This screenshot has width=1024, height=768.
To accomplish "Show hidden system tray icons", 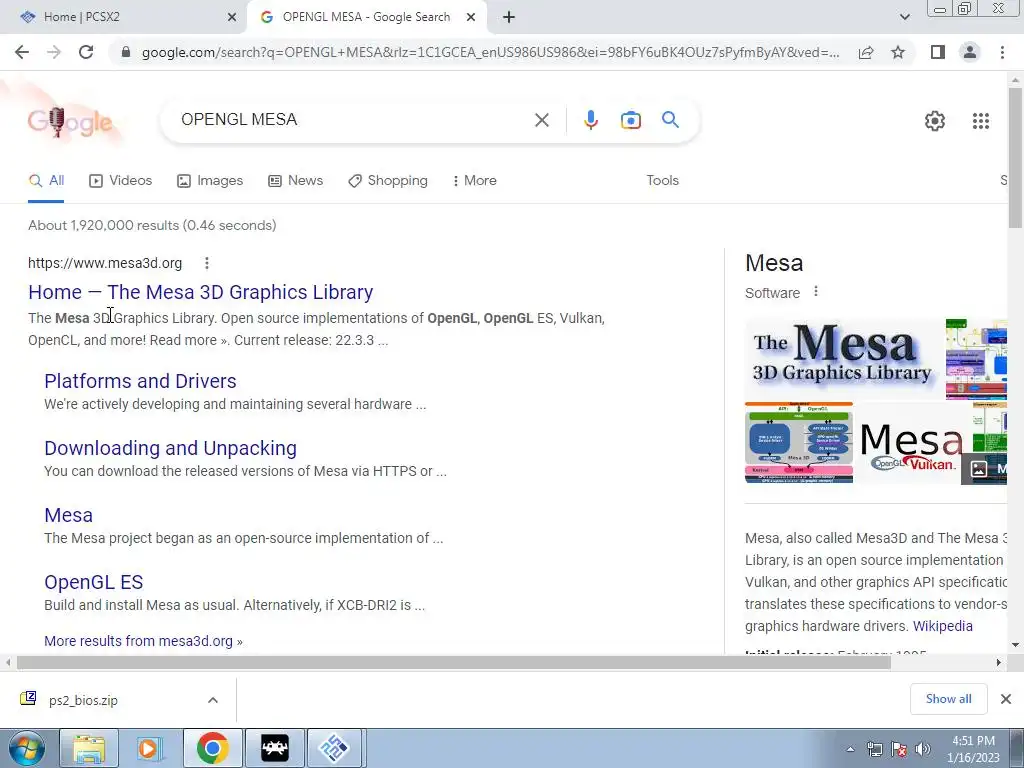I will click(850, 750).
